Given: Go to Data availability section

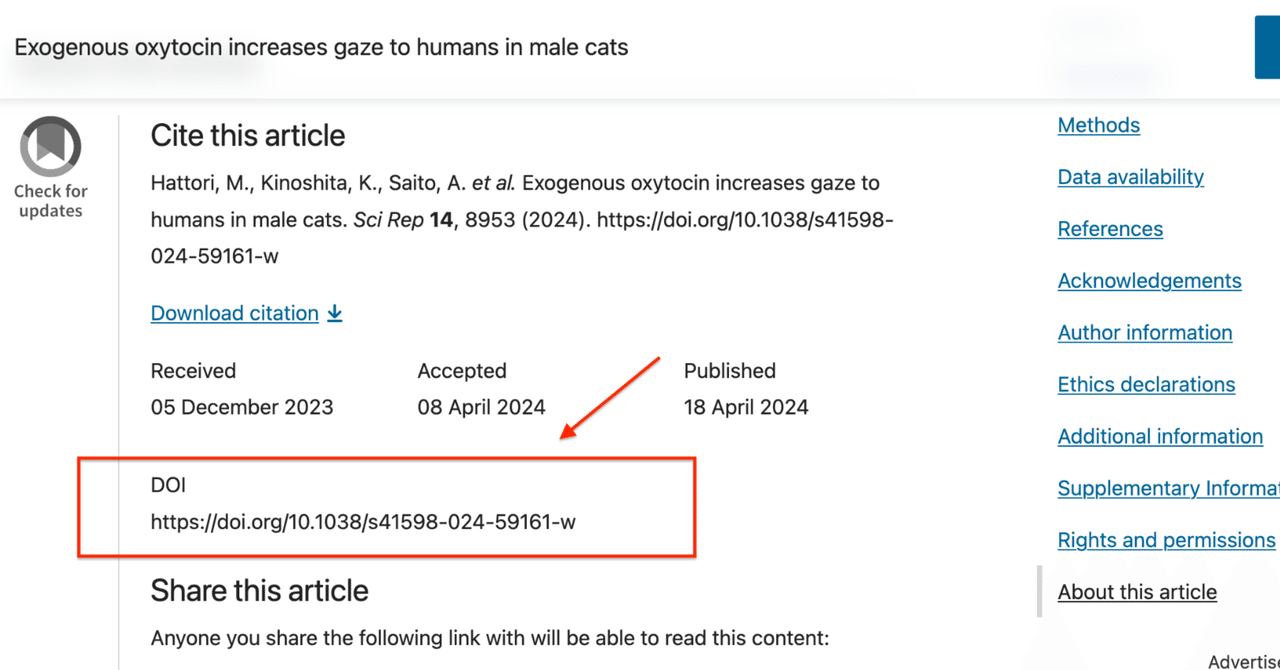Looking at the screenshot, I should coord(1131,177).
